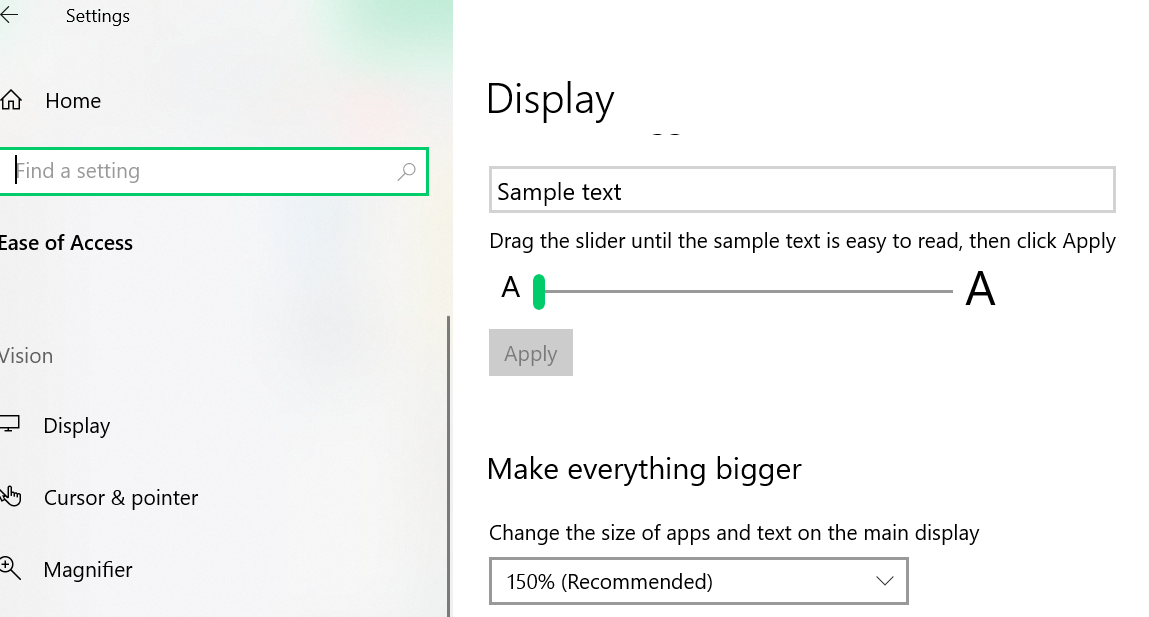
Task: Click the search magnifying glass icon
Action: tap(406, 172)
